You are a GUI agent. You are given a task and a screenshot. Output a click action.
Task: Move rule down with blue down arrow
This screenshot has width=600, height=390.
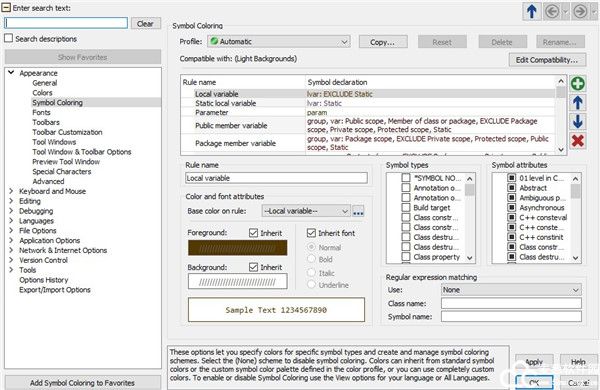578,122
